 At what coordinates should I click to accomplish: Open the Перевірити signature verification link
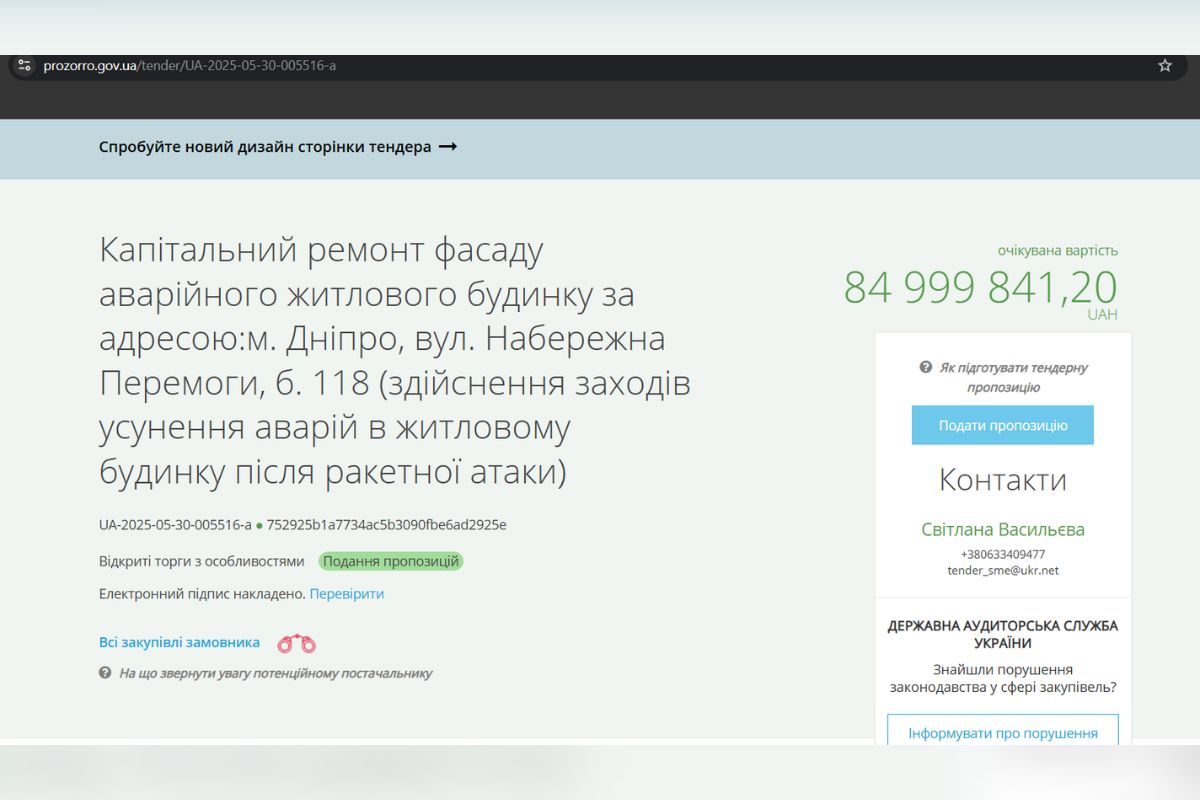tap(349, 593)
